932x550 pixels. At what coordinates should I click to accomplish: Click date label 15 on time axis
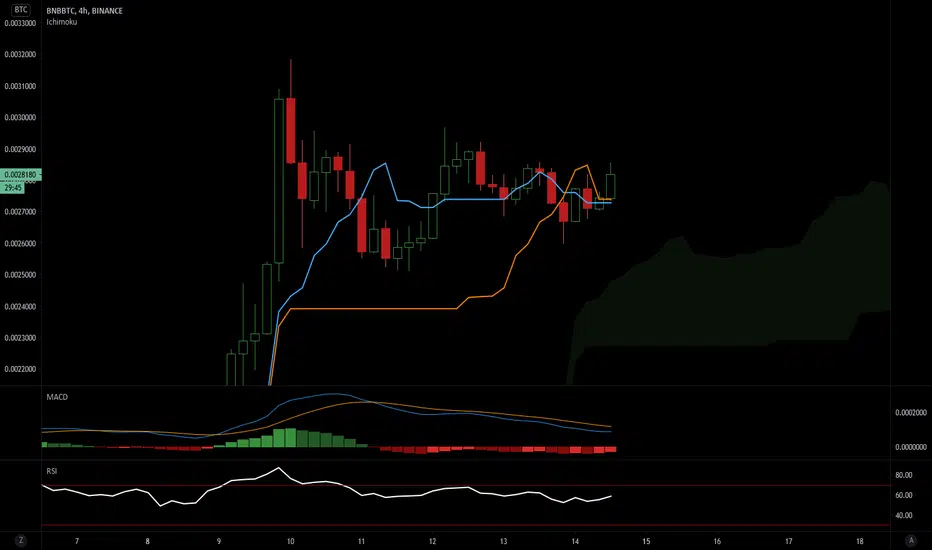(x=646, y=541)
